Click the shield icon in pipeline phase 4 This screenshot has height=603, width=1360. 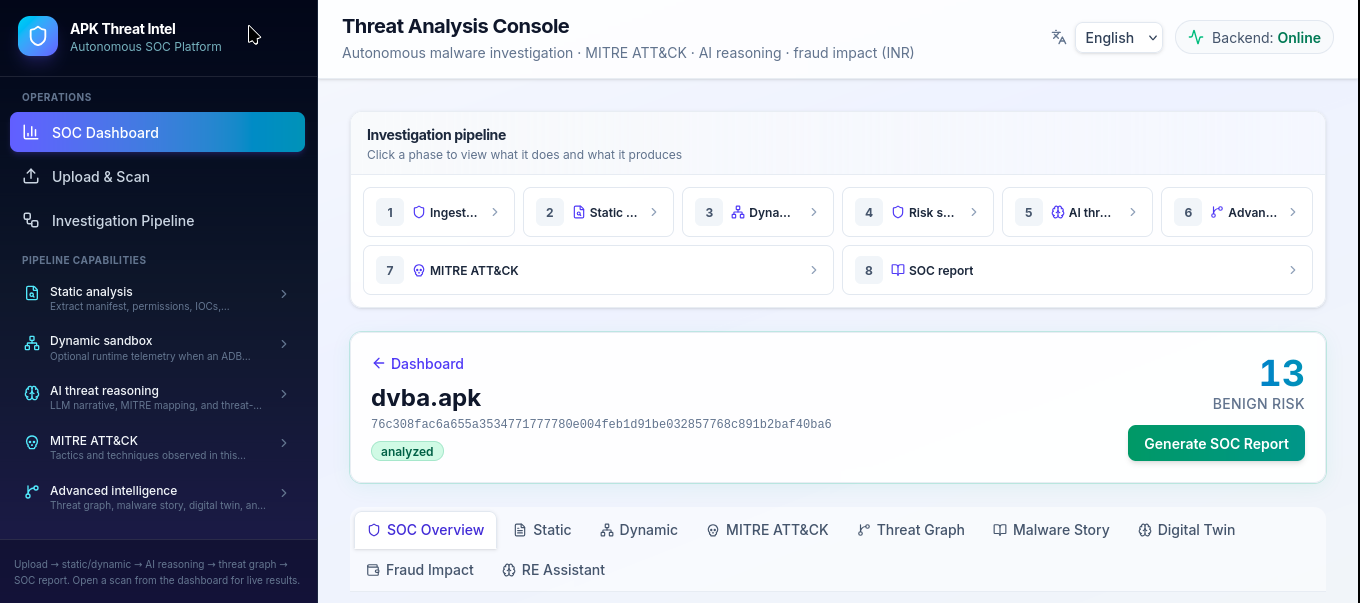click(x=898, y=212)
